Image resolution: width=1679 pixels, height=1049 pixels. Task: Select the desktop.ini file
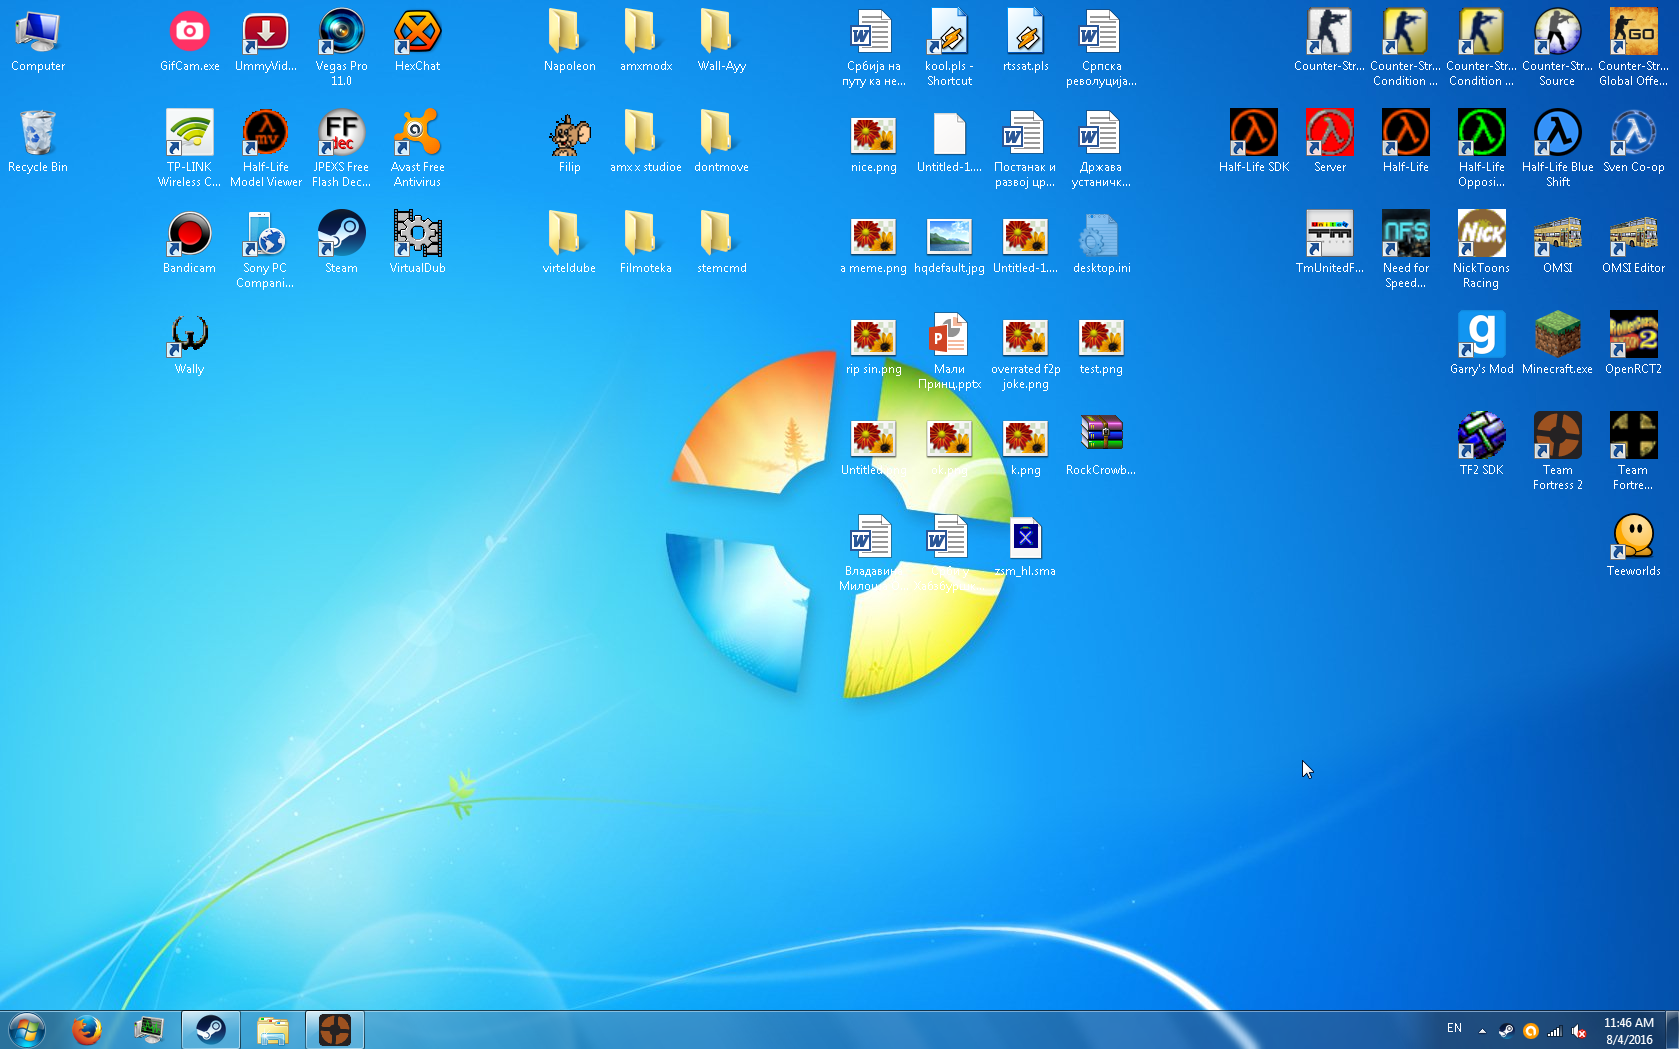coord(1101,243)
